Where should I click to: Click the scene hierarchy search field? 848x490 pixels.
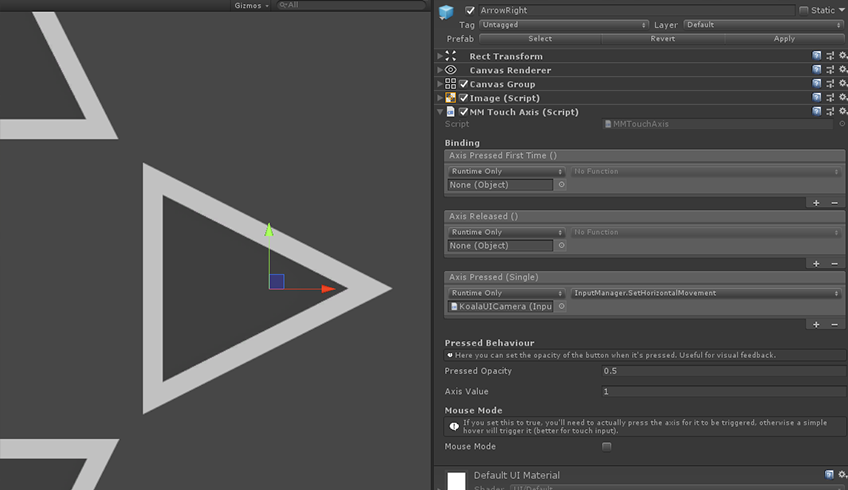coord(351,5)
